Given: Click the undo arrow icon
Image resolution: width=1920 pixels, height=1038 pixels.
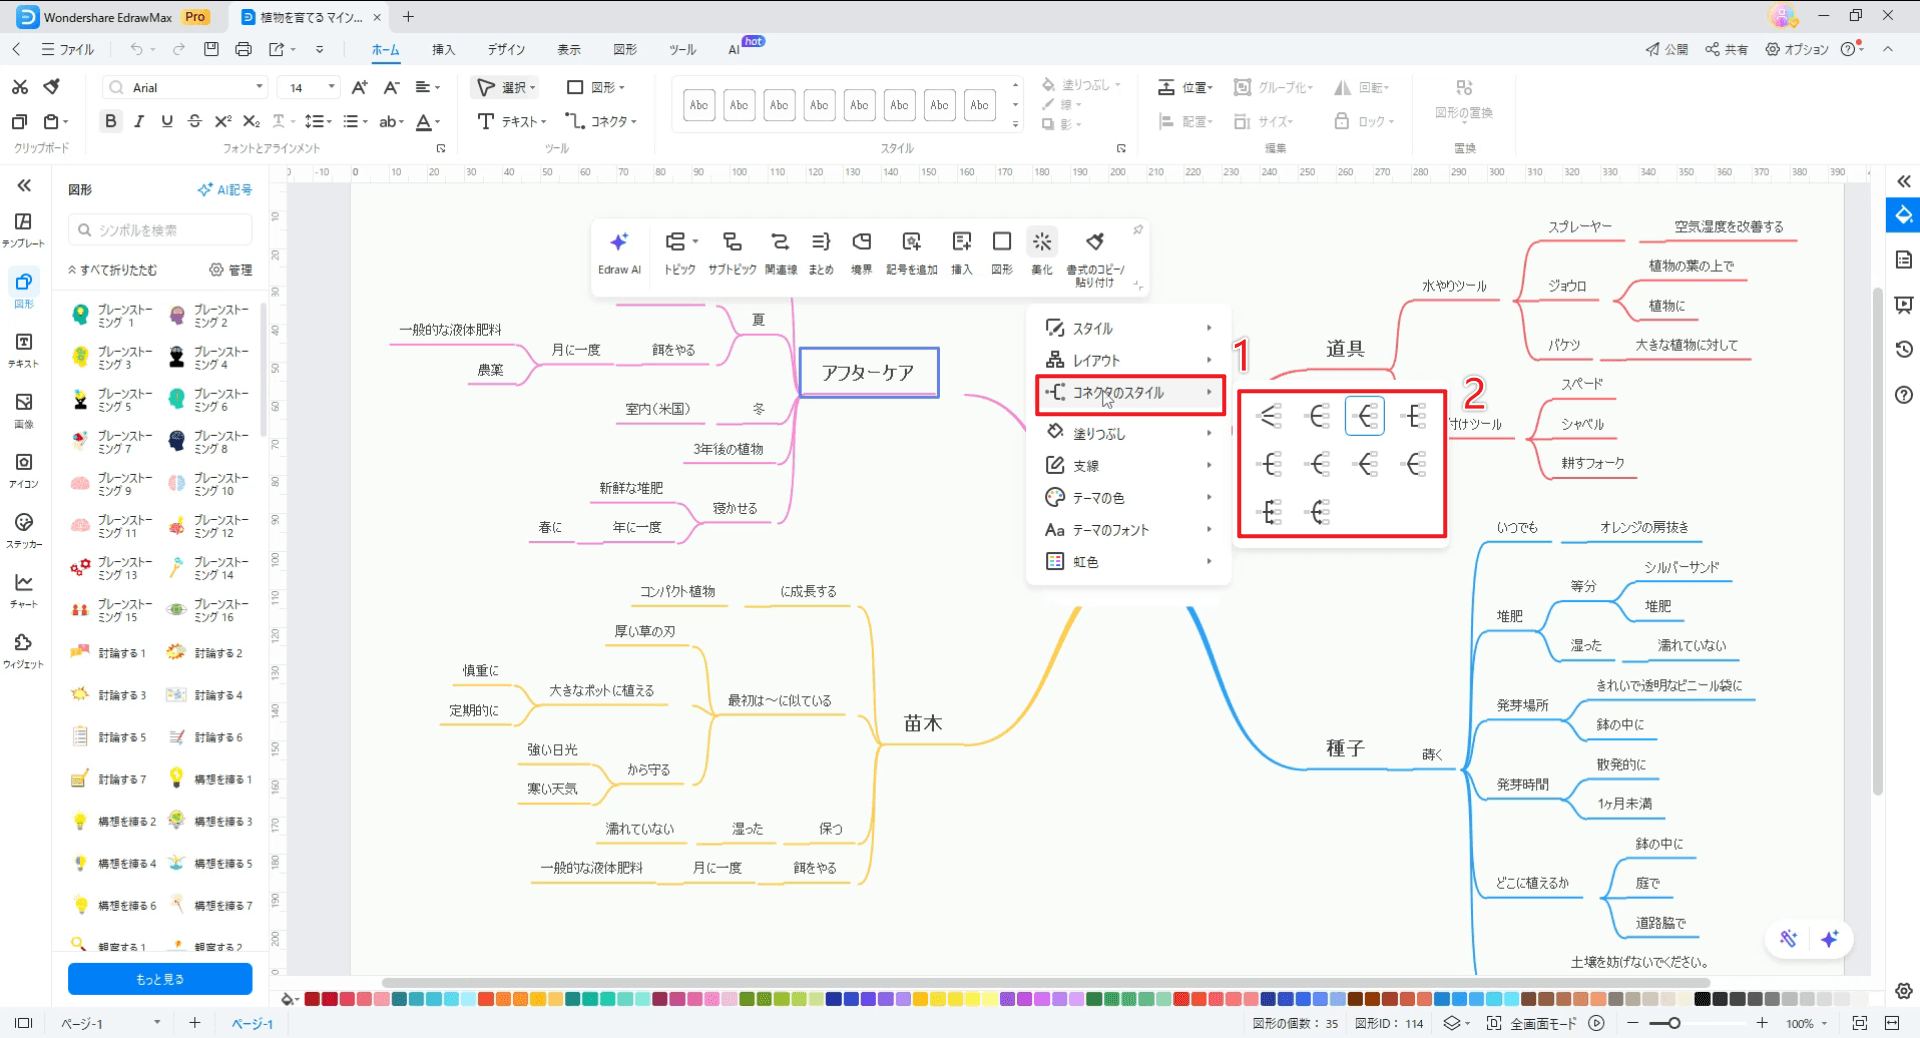Looking at the screenshot, I should [x=136, y=49].
